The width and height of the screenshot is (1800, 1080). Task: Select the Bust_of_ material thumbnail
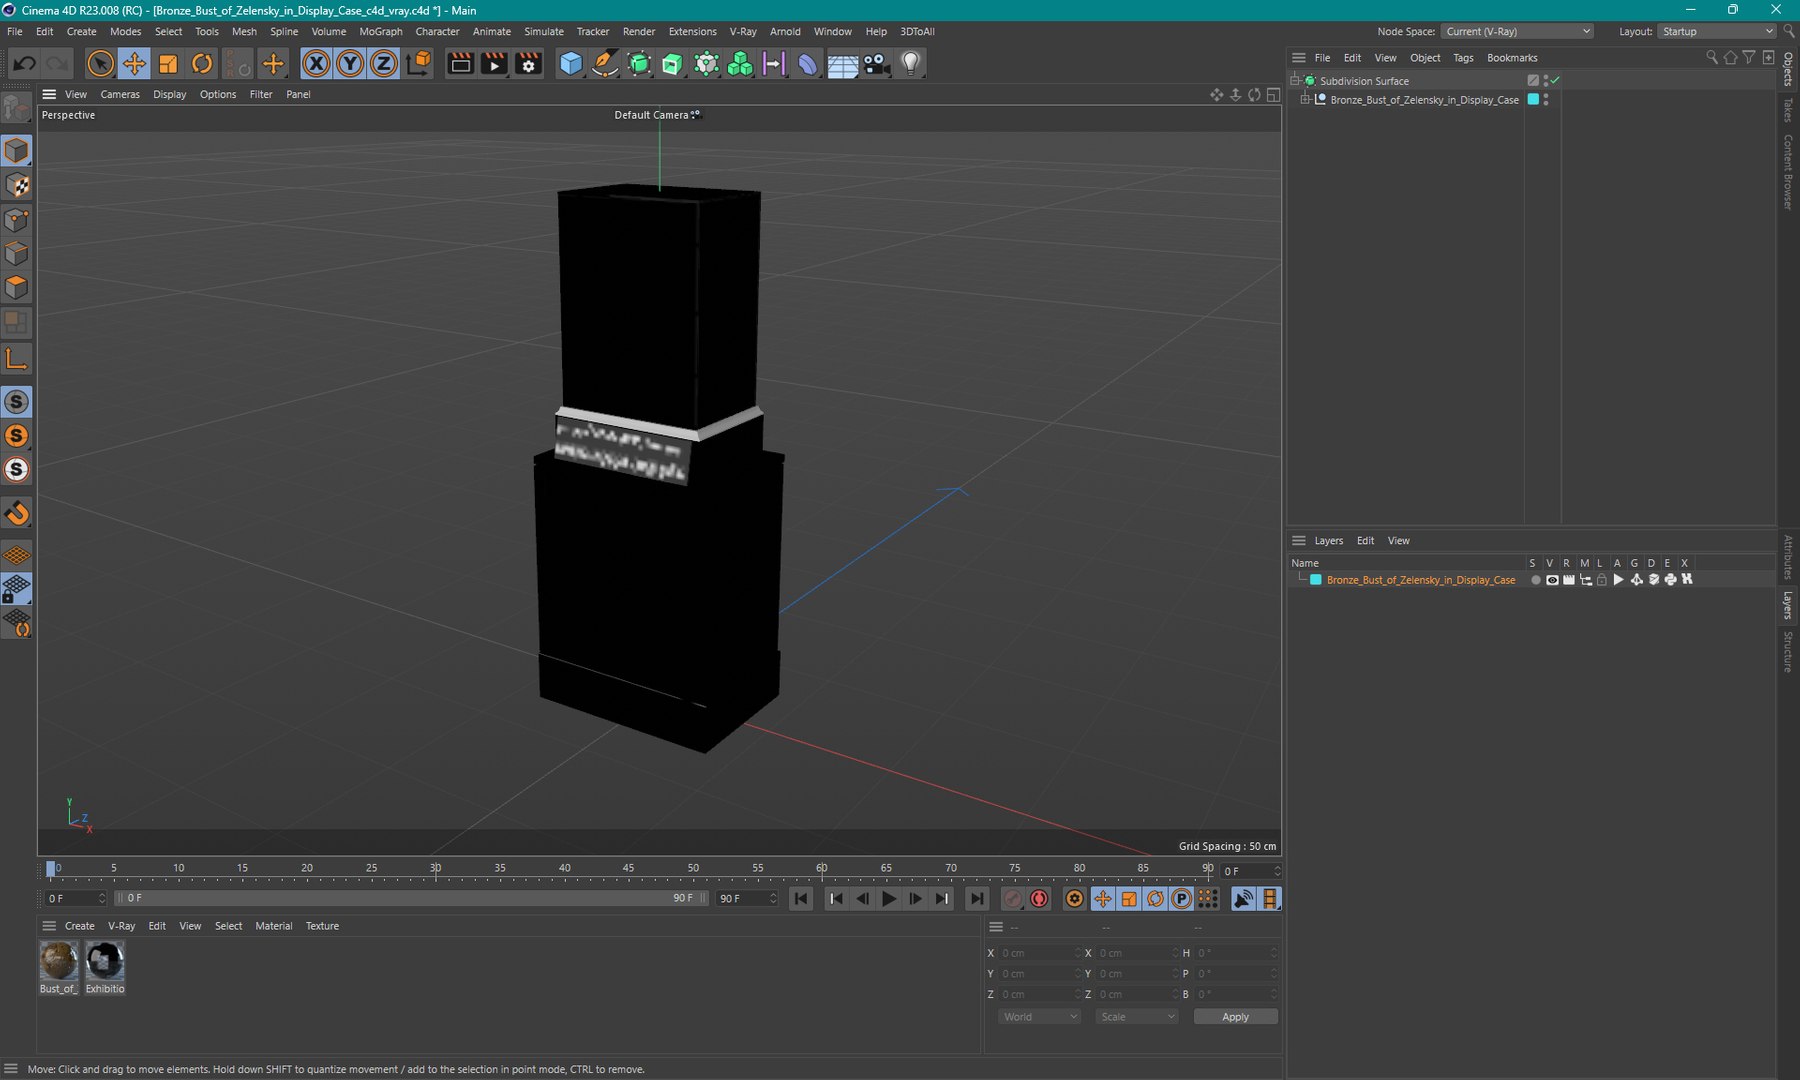pos(59,962)
